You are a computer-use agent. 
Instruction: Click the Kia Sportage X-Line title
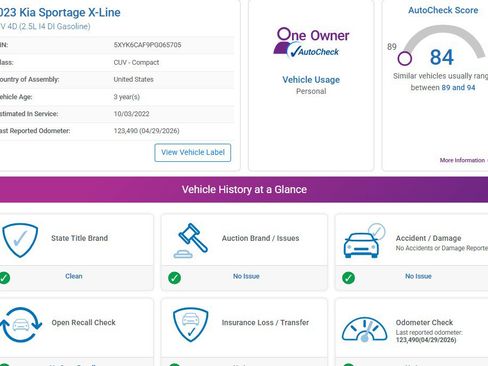[x=60, y=12]
